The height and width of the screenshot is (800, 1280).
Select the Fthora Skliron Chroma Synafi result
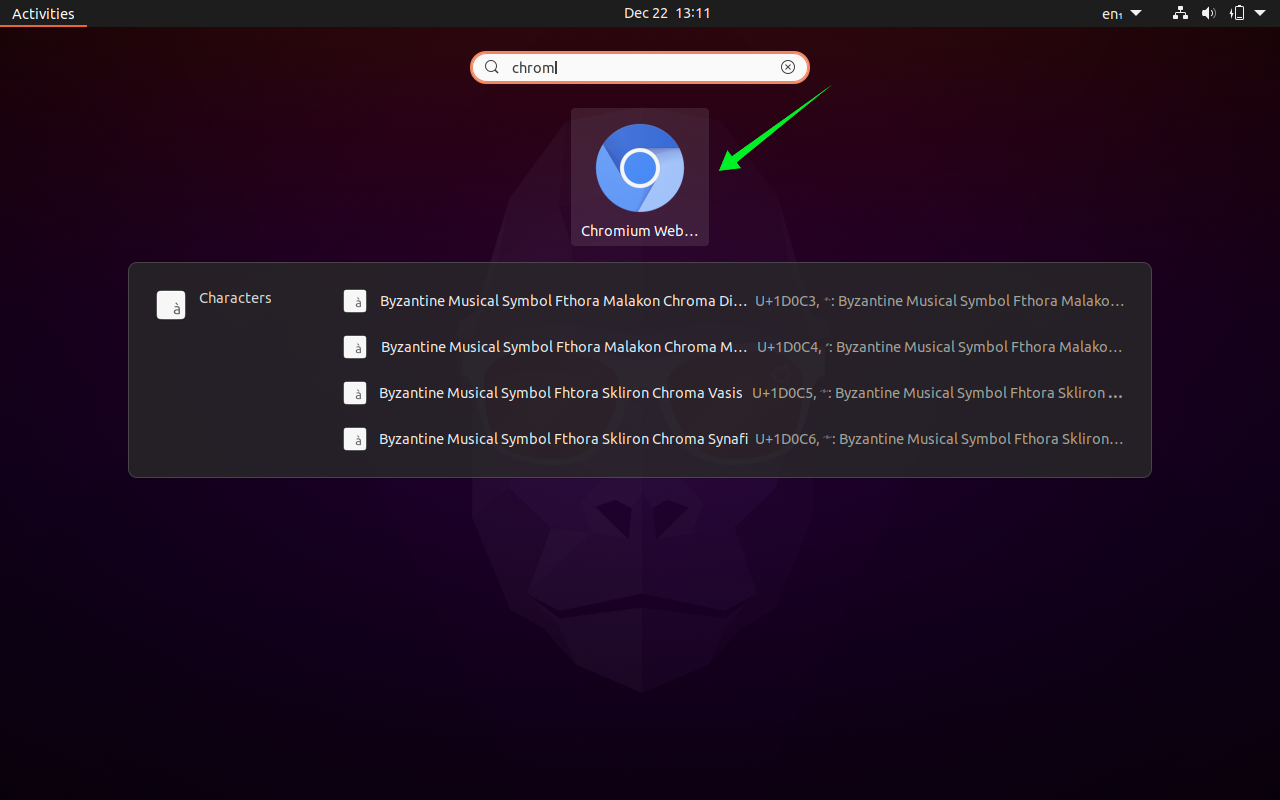click(x=734, y=439)
